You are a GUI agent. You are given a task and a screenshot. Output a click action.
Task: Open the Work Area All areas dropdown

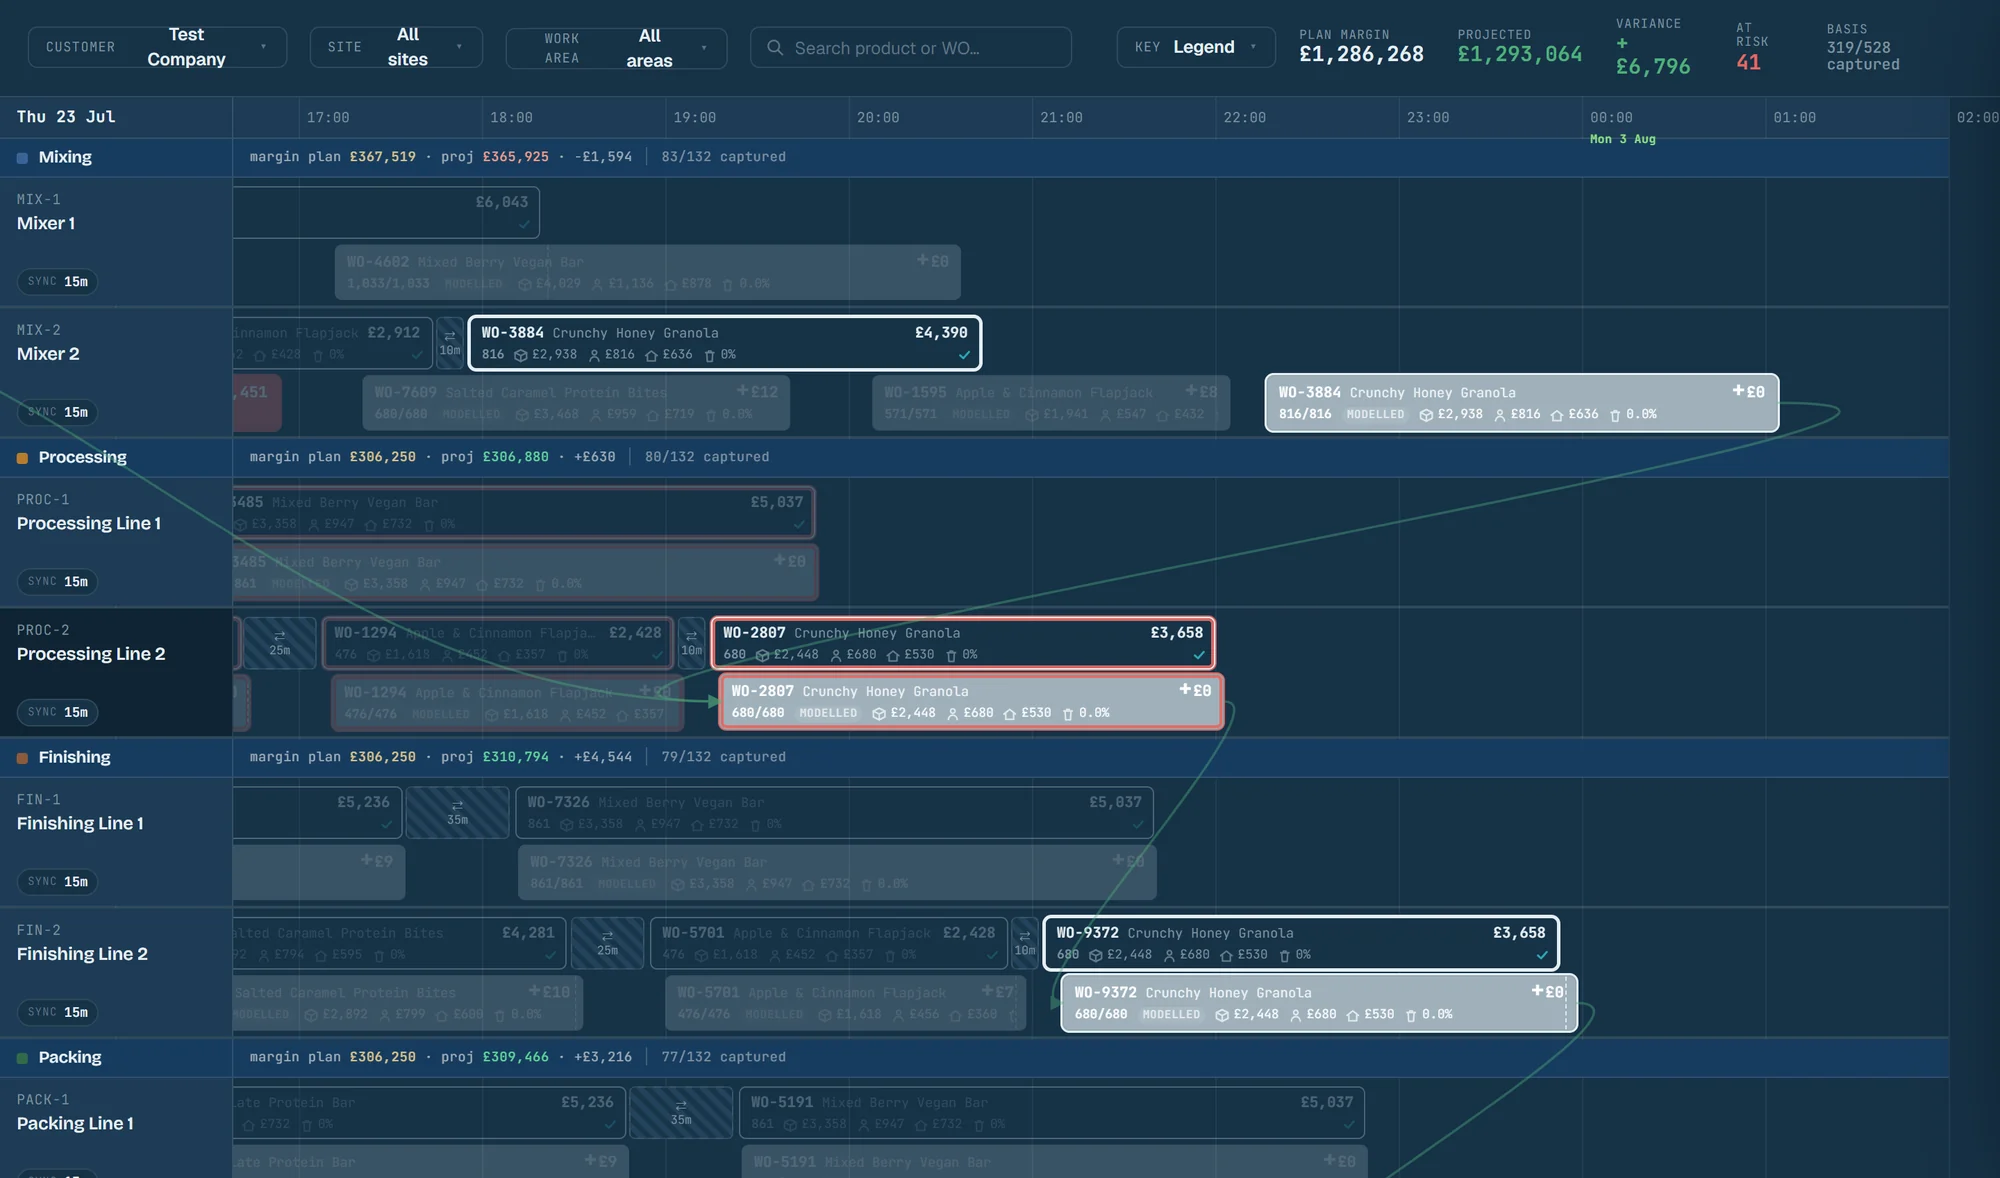point(616,48)
